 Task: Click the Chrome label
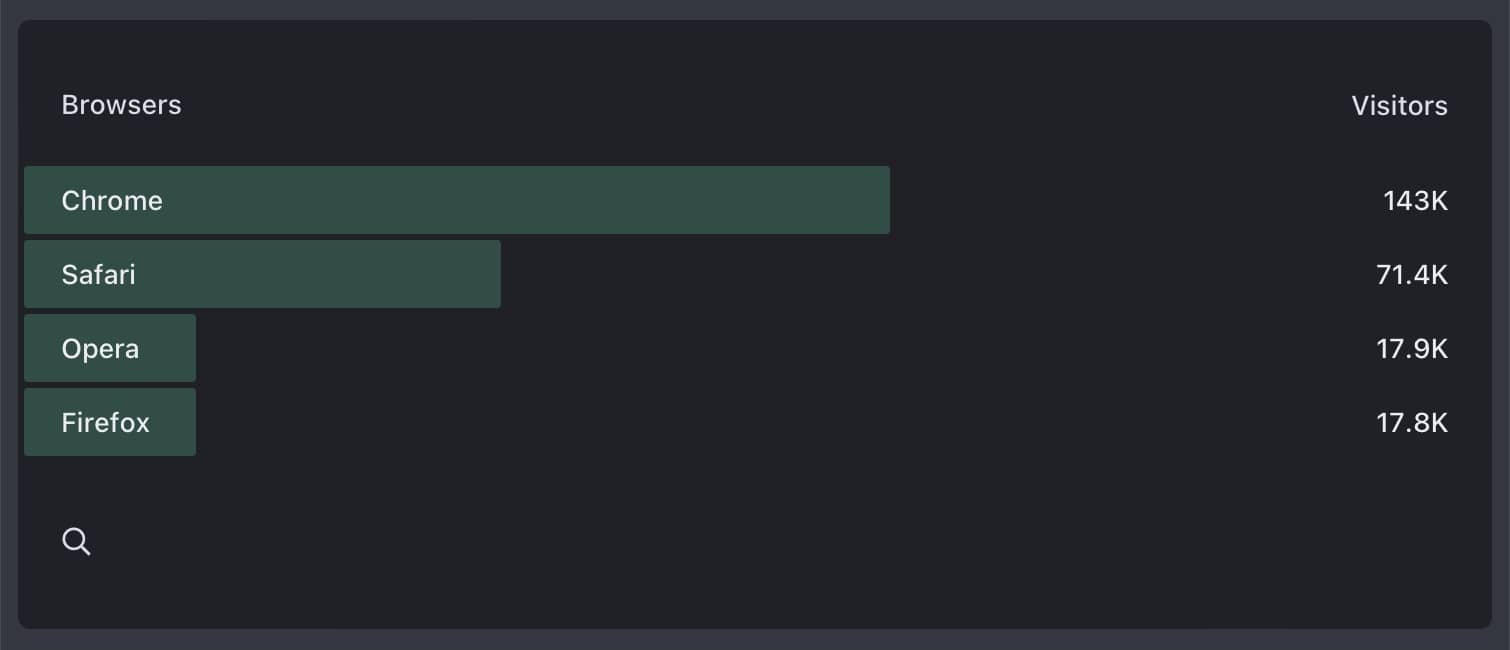coord(112,200)
